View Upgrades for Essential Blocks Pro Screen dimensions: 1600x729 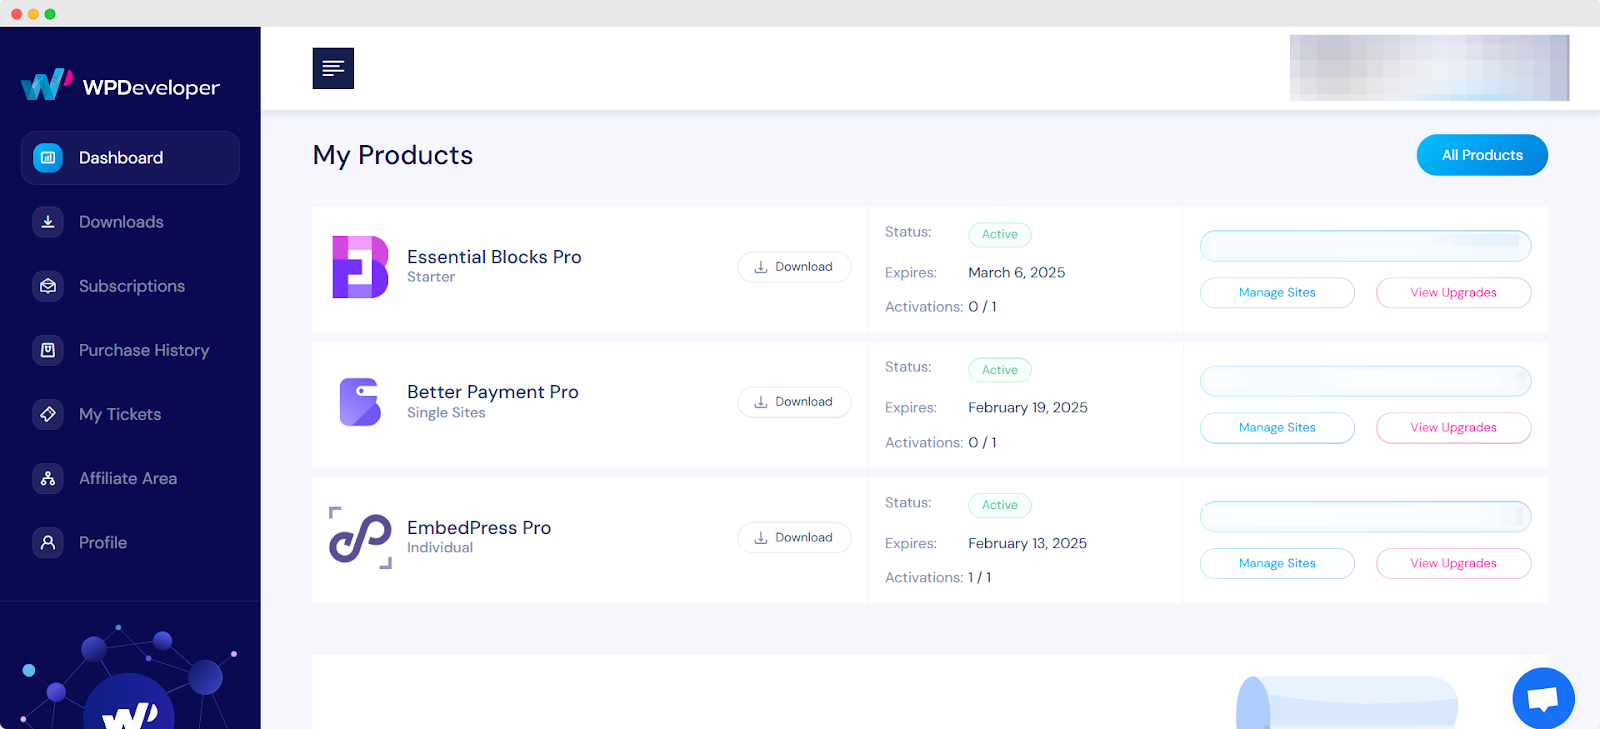(x=1453, y=293)
